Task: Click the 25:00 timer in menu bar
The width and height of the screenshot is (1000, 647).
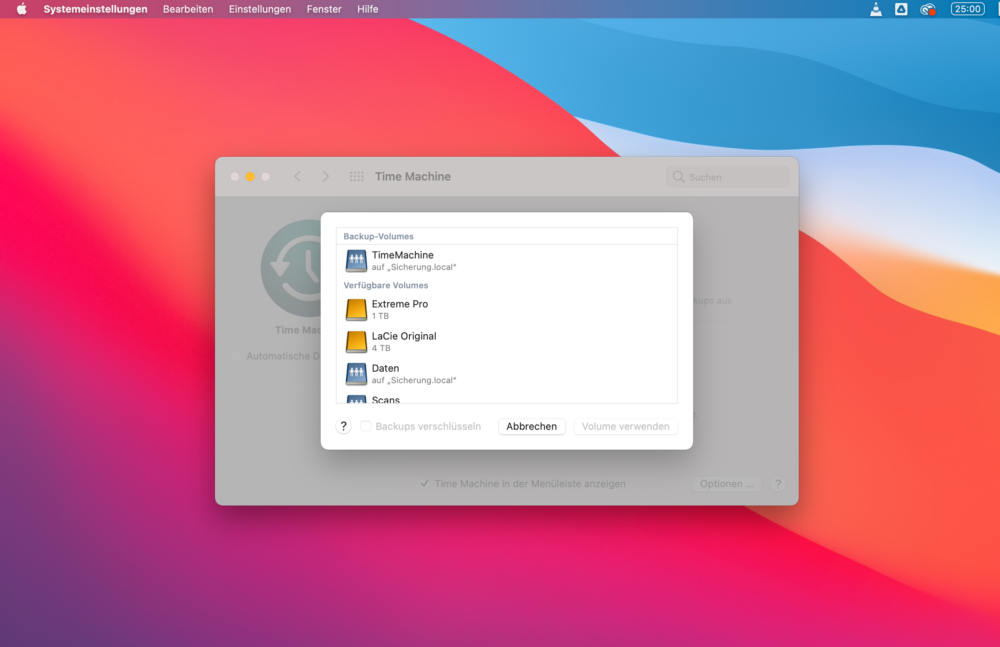Action: point(967,9)
